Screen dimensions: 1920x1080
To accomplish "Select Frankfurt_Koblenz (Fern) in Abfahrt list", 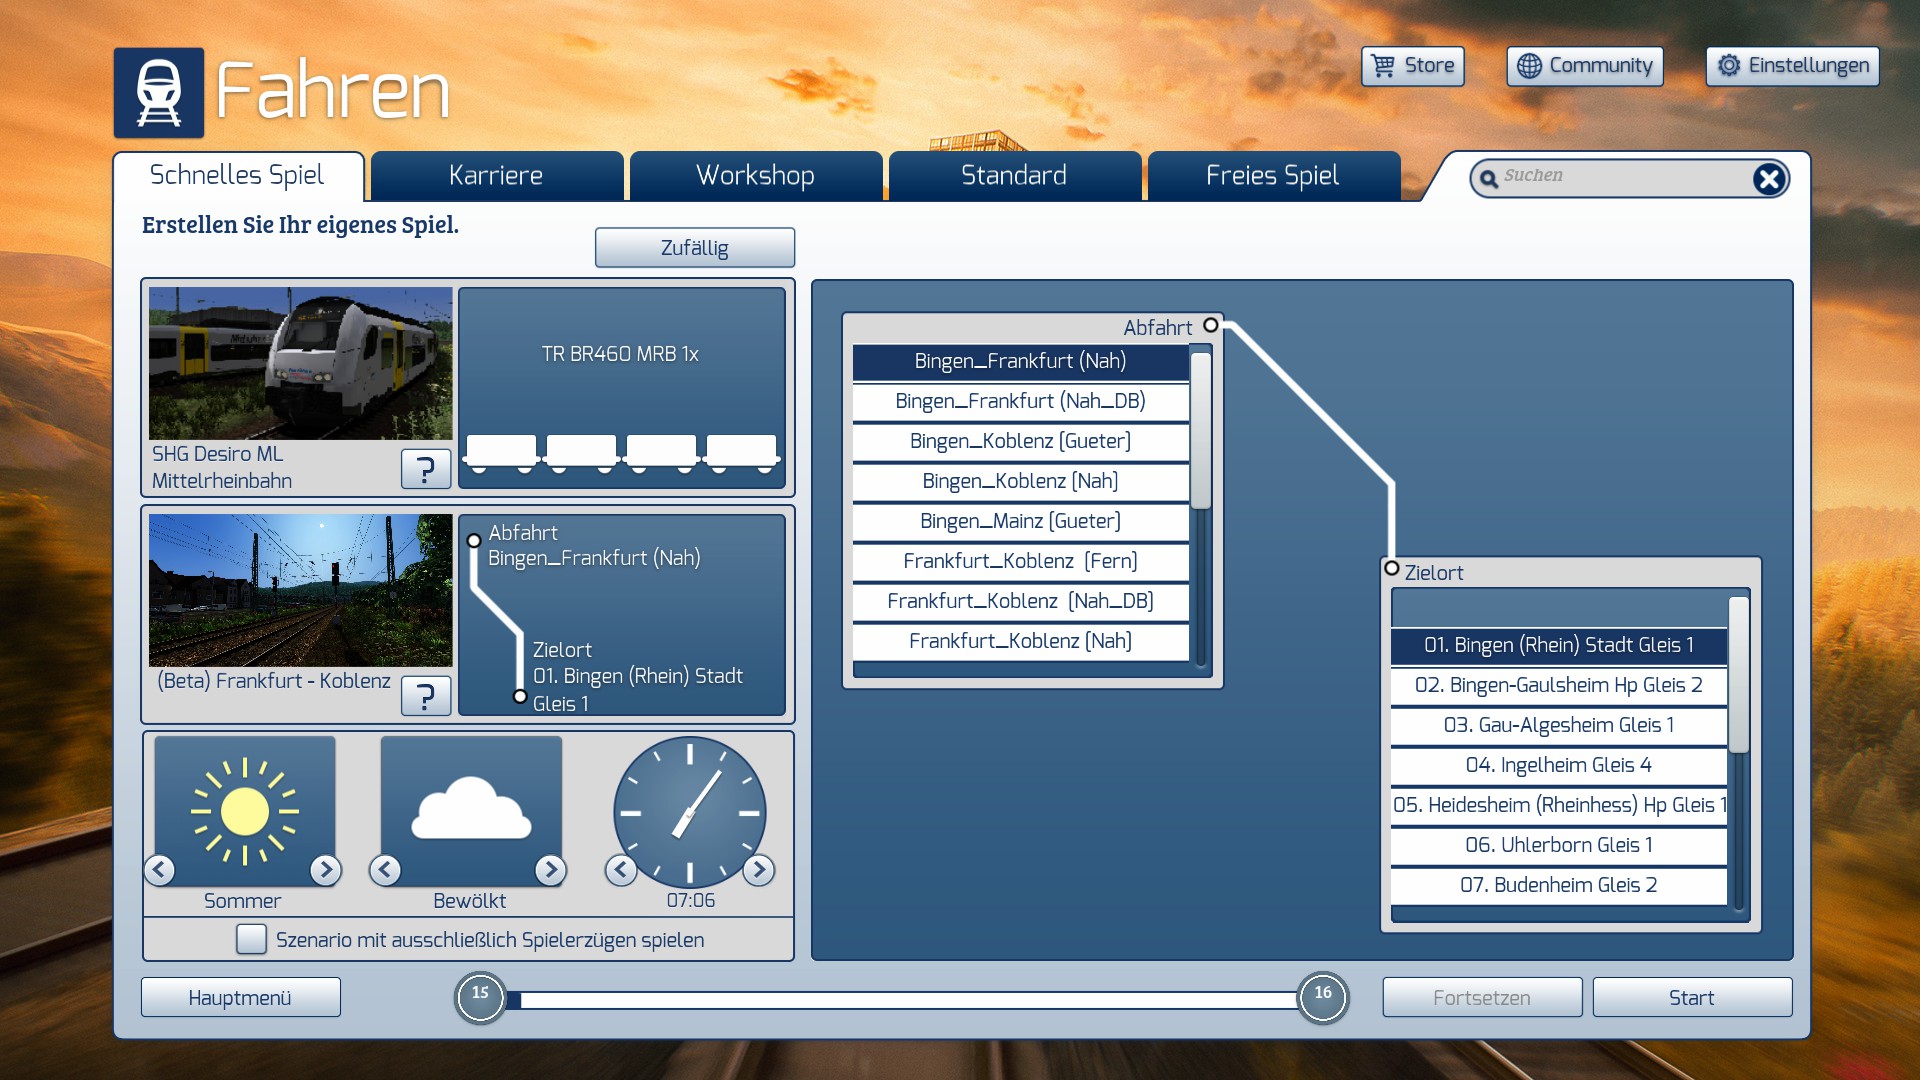I will point(1020,561).
